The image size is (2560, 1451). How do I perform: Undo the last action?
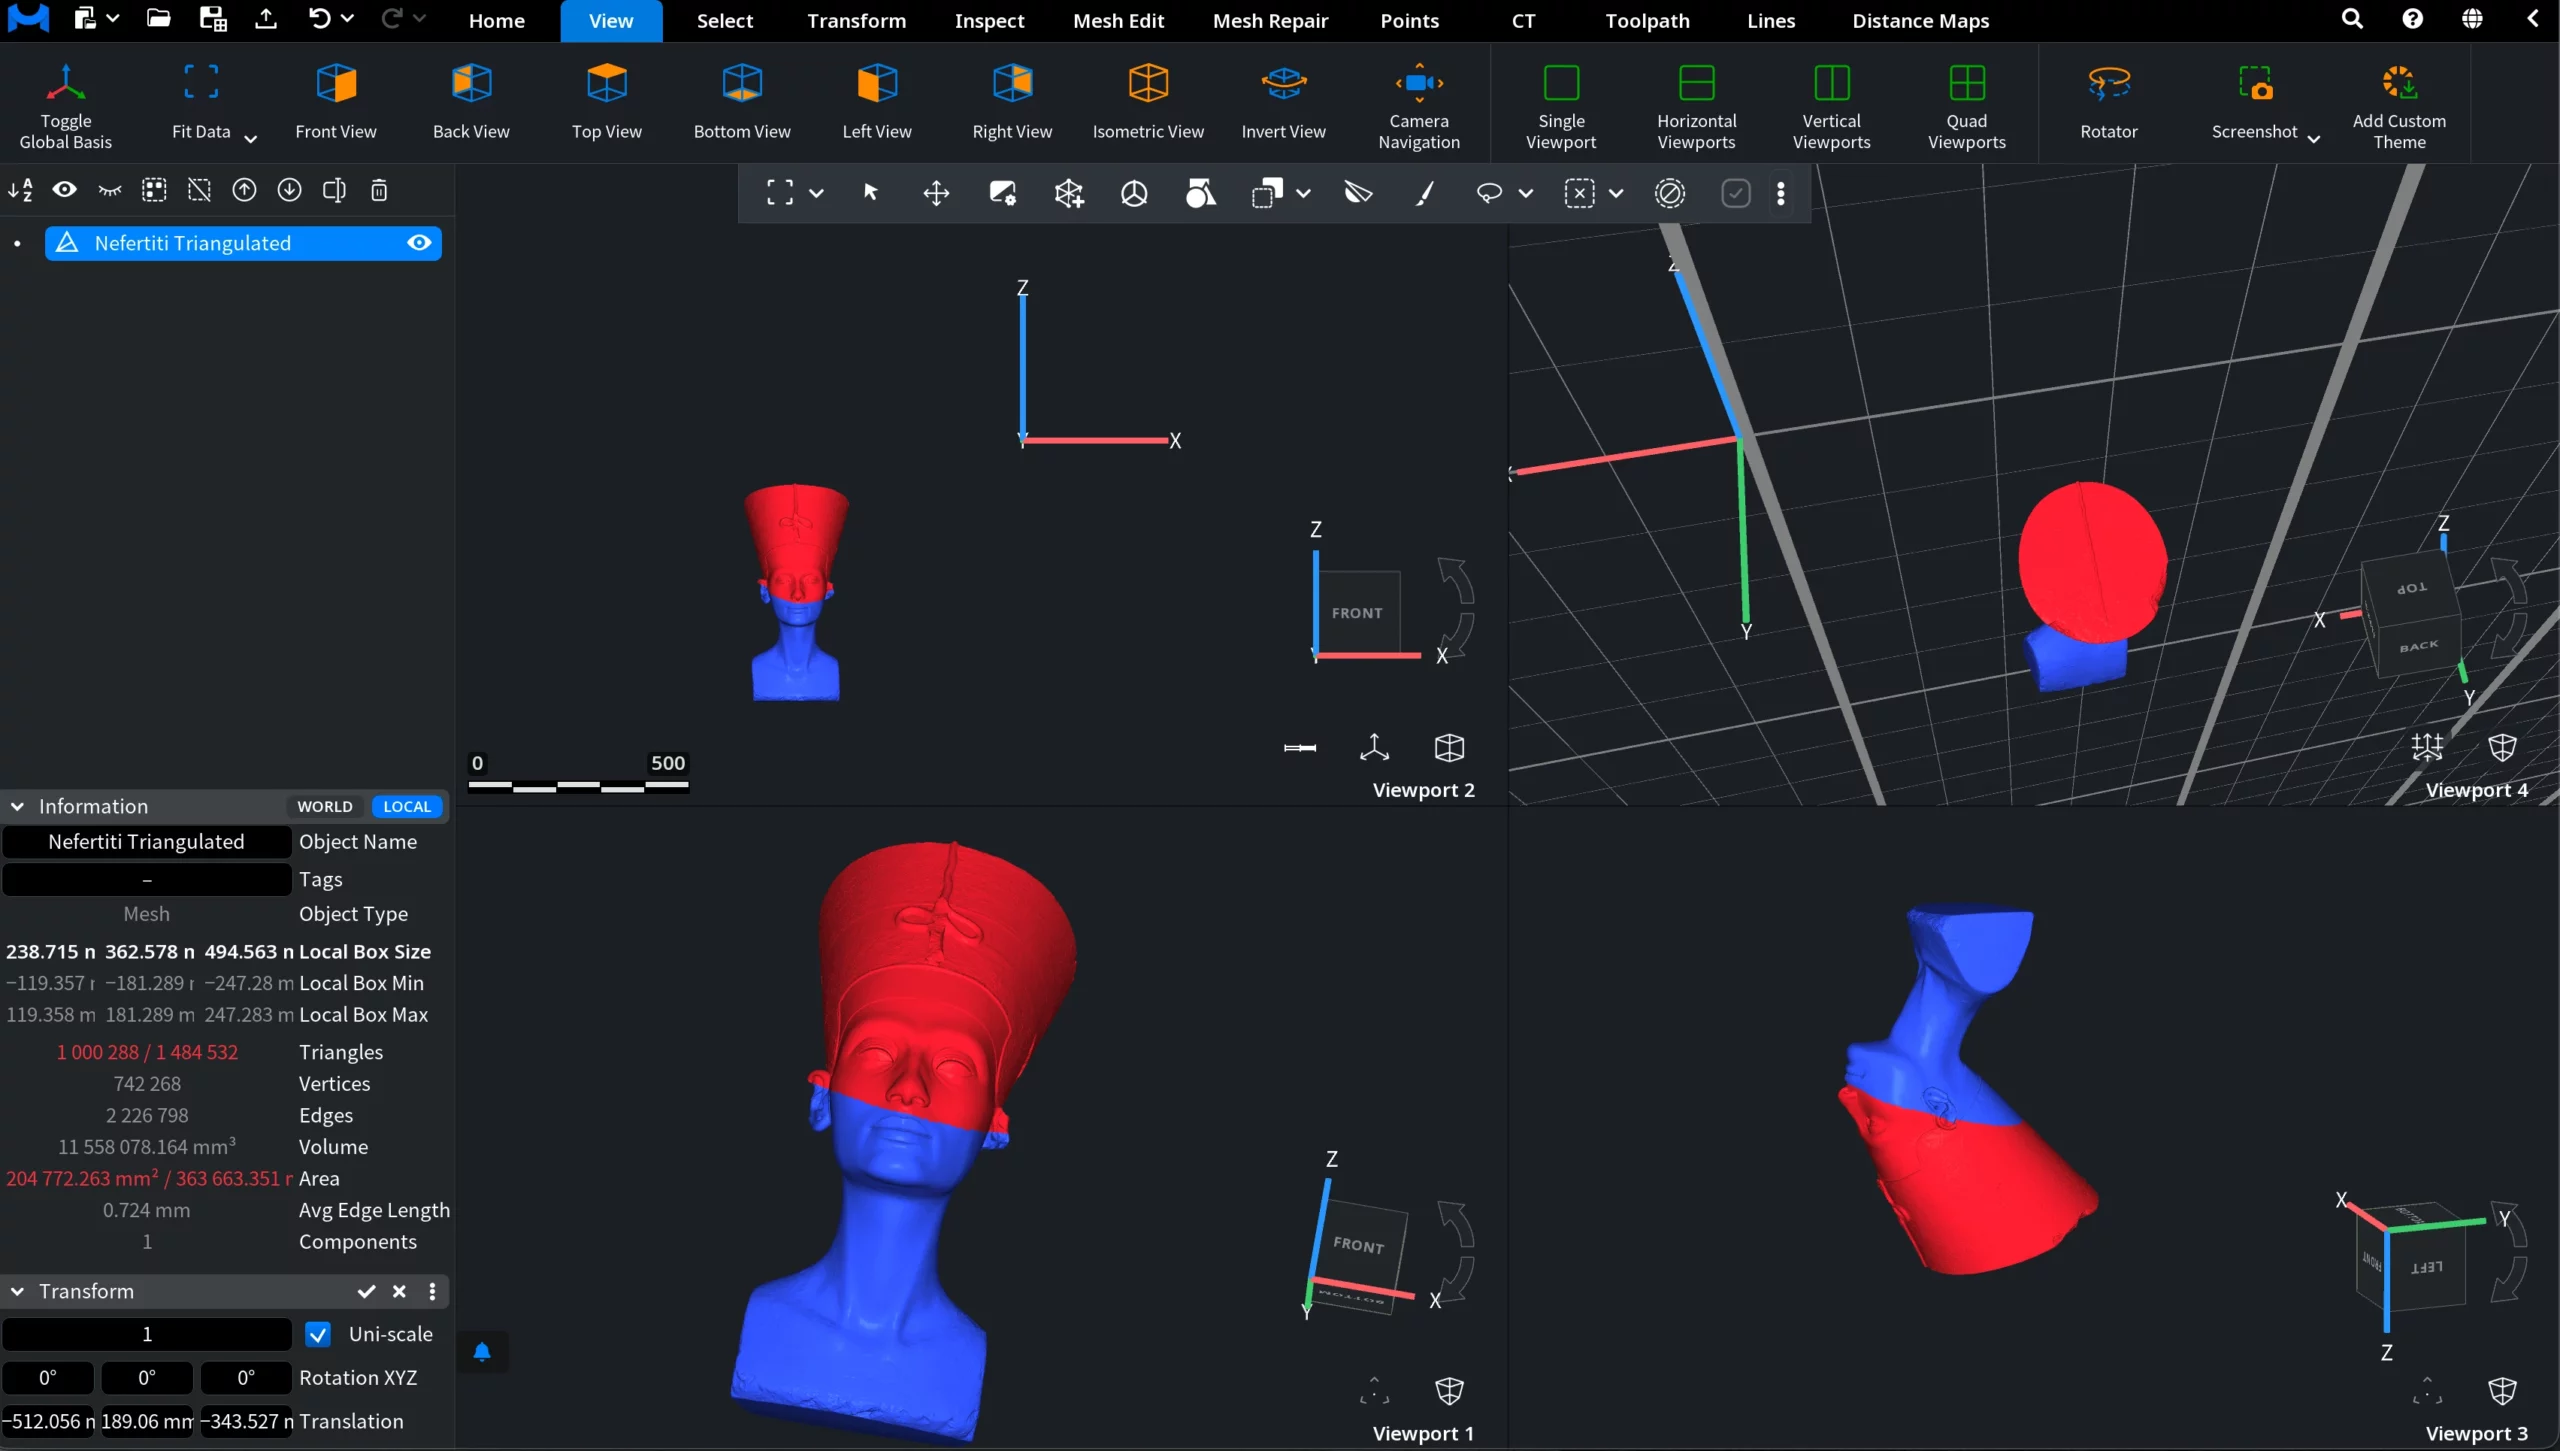(x=319, y=19)
